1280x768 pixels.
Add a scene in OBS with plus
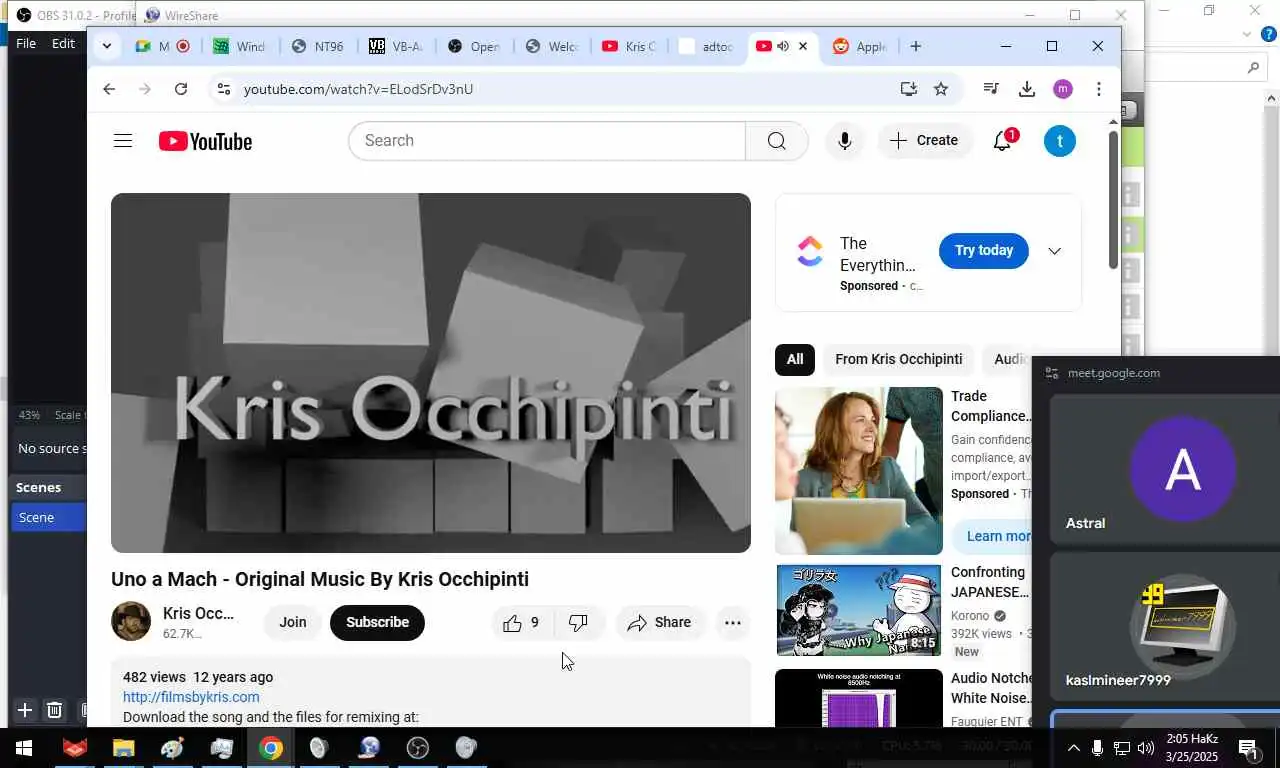tap(25, 710)
